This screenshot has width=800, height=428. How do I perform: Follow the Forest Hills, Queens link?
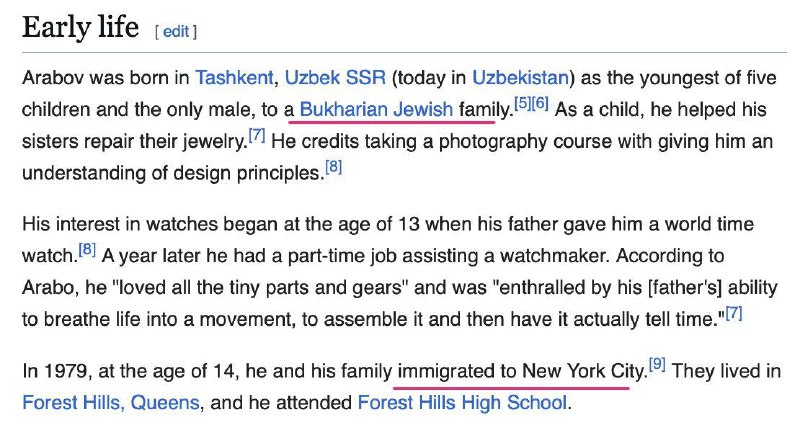tap(111, 402)
